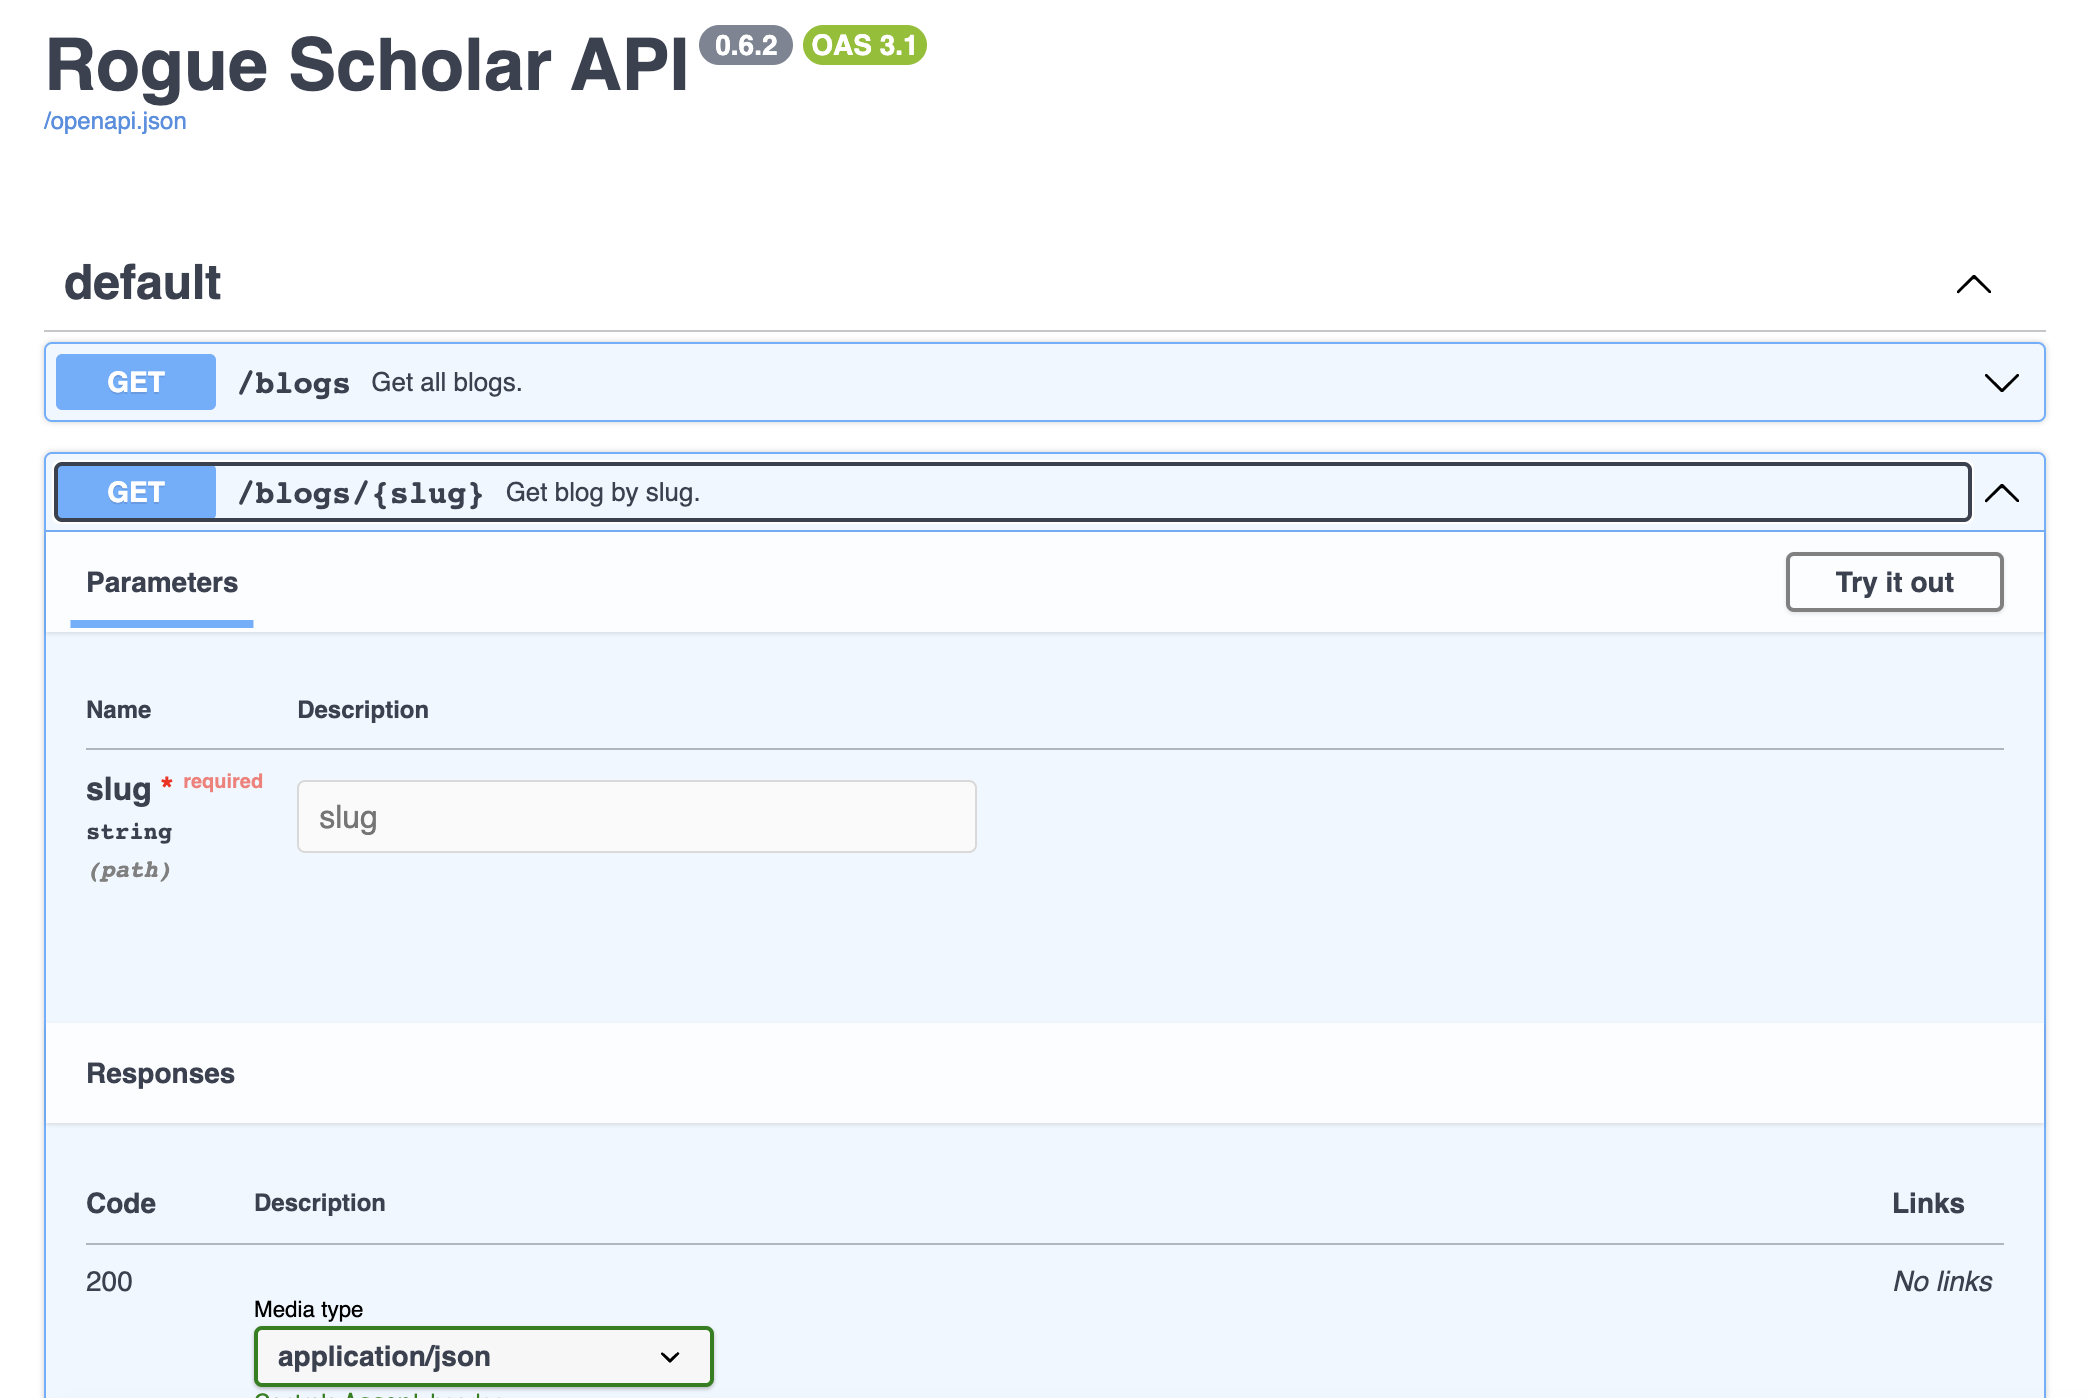Click the default section heading
This screenshot has width=2086, height=1398.
click(142, 283)
